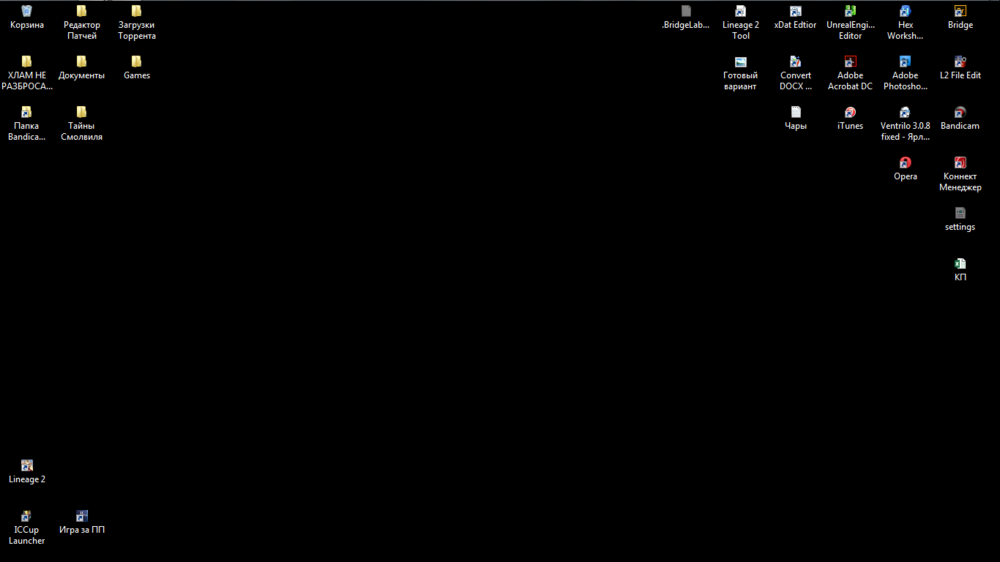Click the Документы folder icon
This screenshot has height=562, width=1000.
[x=82, y=62]
